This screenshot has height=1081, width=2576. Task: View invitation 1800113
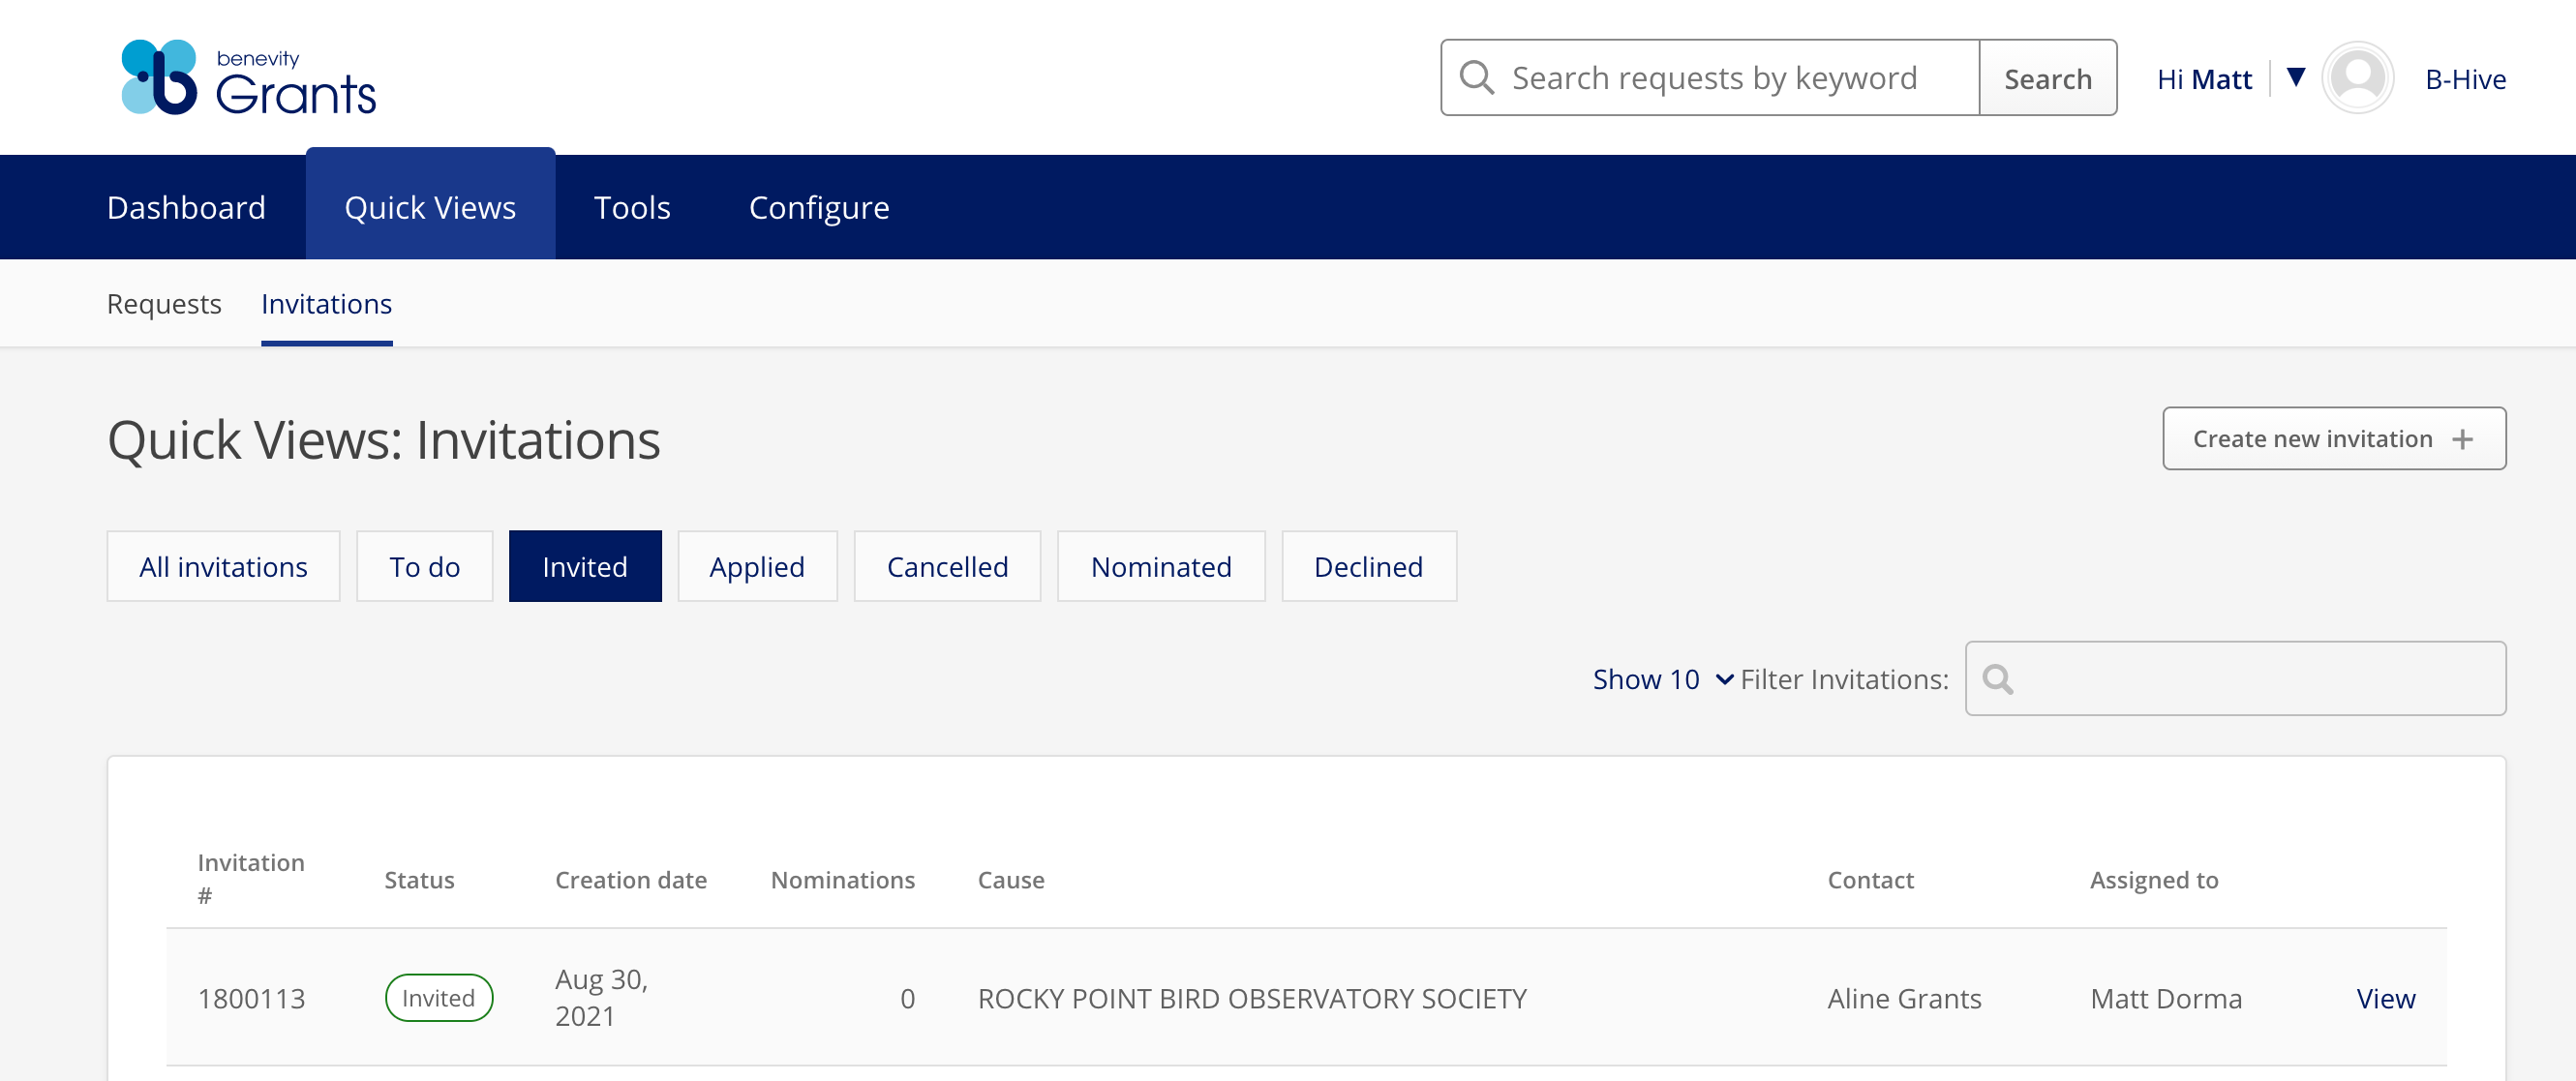point(2385,998)
